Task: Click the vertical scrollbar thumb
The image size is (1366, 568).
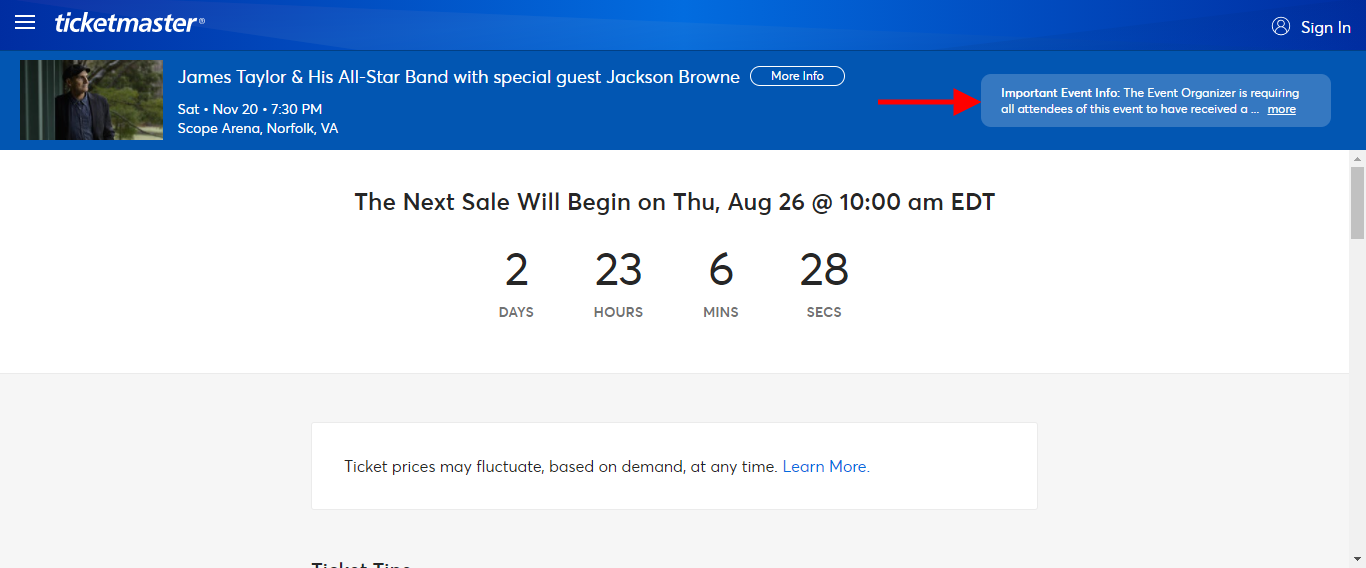Action: tap(1357, 203)
